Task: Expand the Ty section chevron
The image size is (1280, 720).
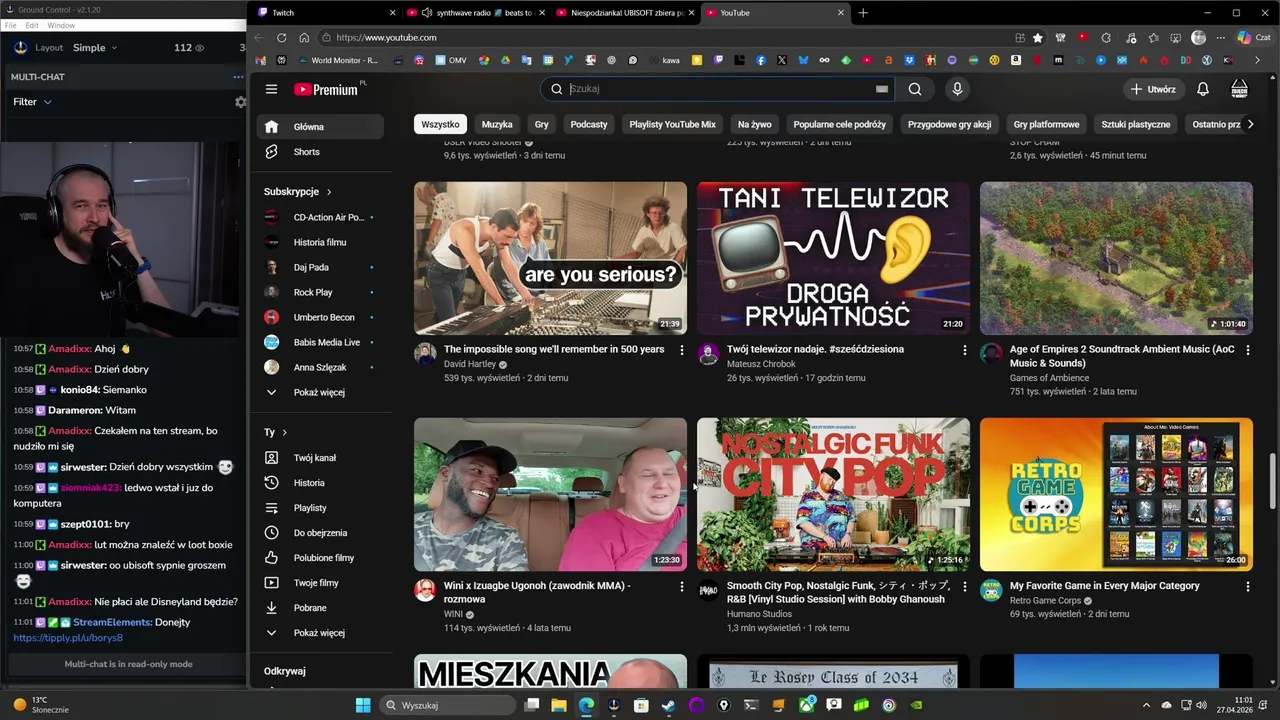Action: [x=285, y=433]
